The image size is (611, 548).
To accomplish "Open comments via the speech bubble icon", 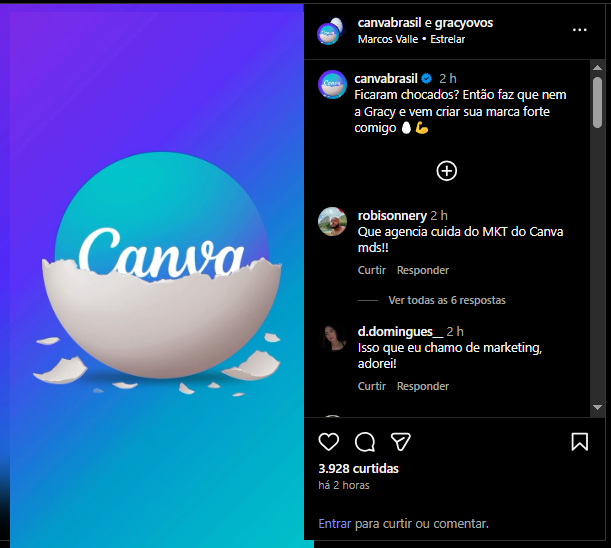I will (x=365, y=442).
